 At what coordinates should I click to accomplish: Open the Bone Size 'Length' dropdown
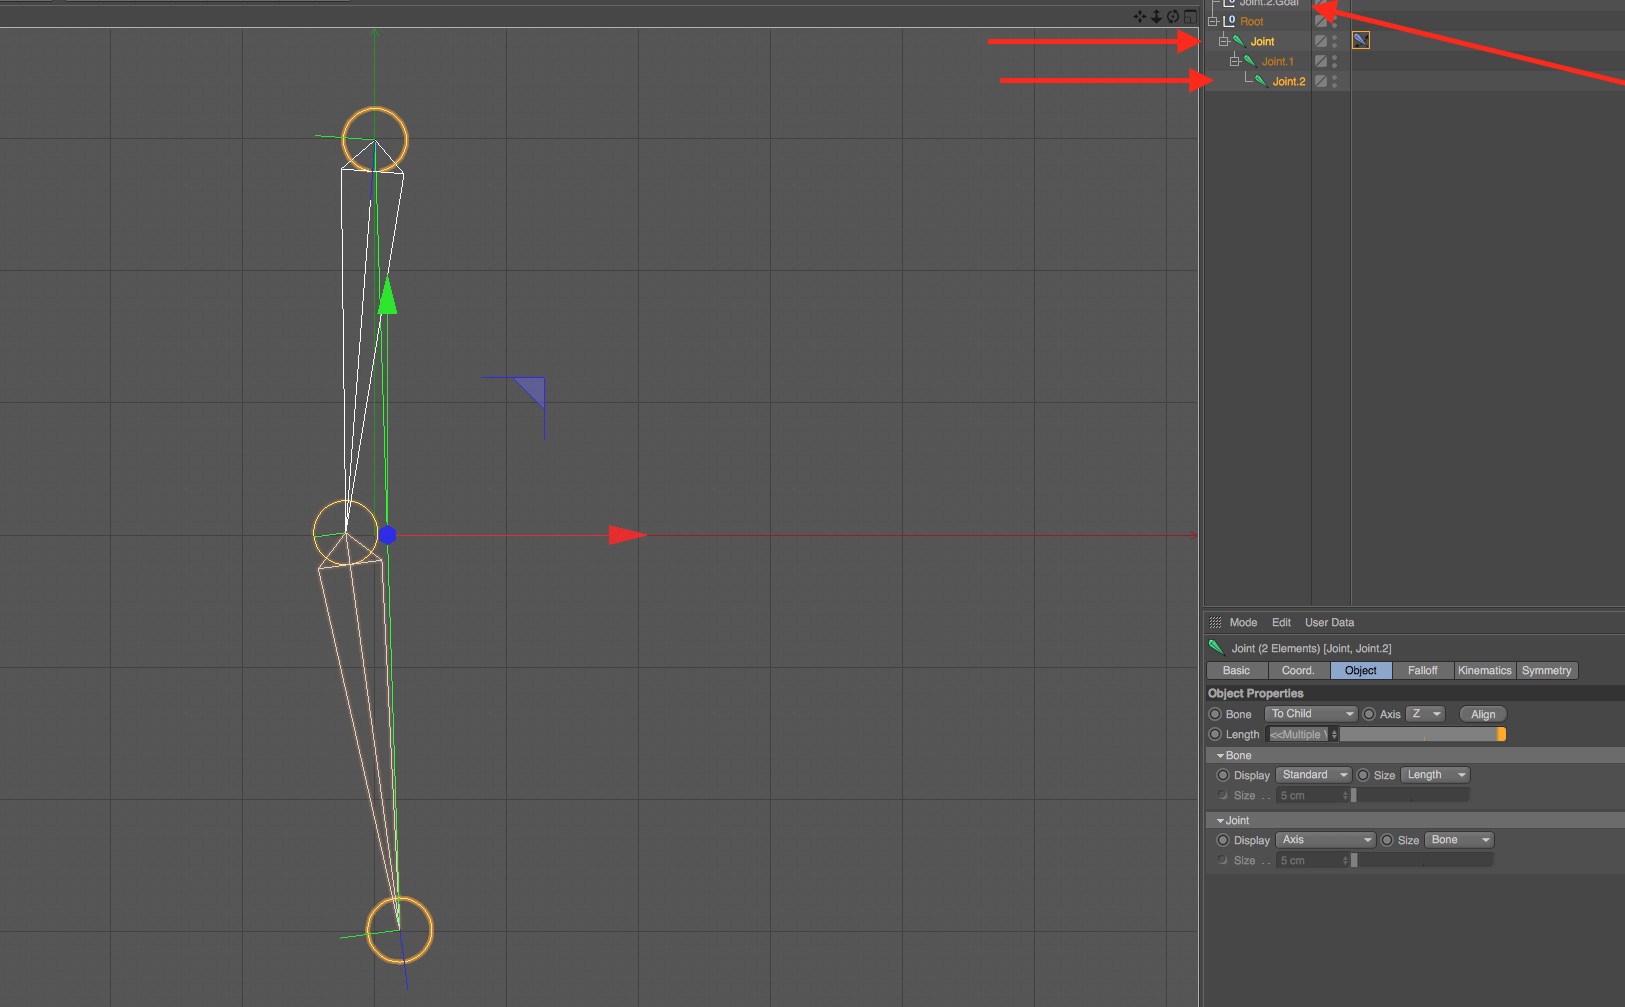click(1436, 775)
